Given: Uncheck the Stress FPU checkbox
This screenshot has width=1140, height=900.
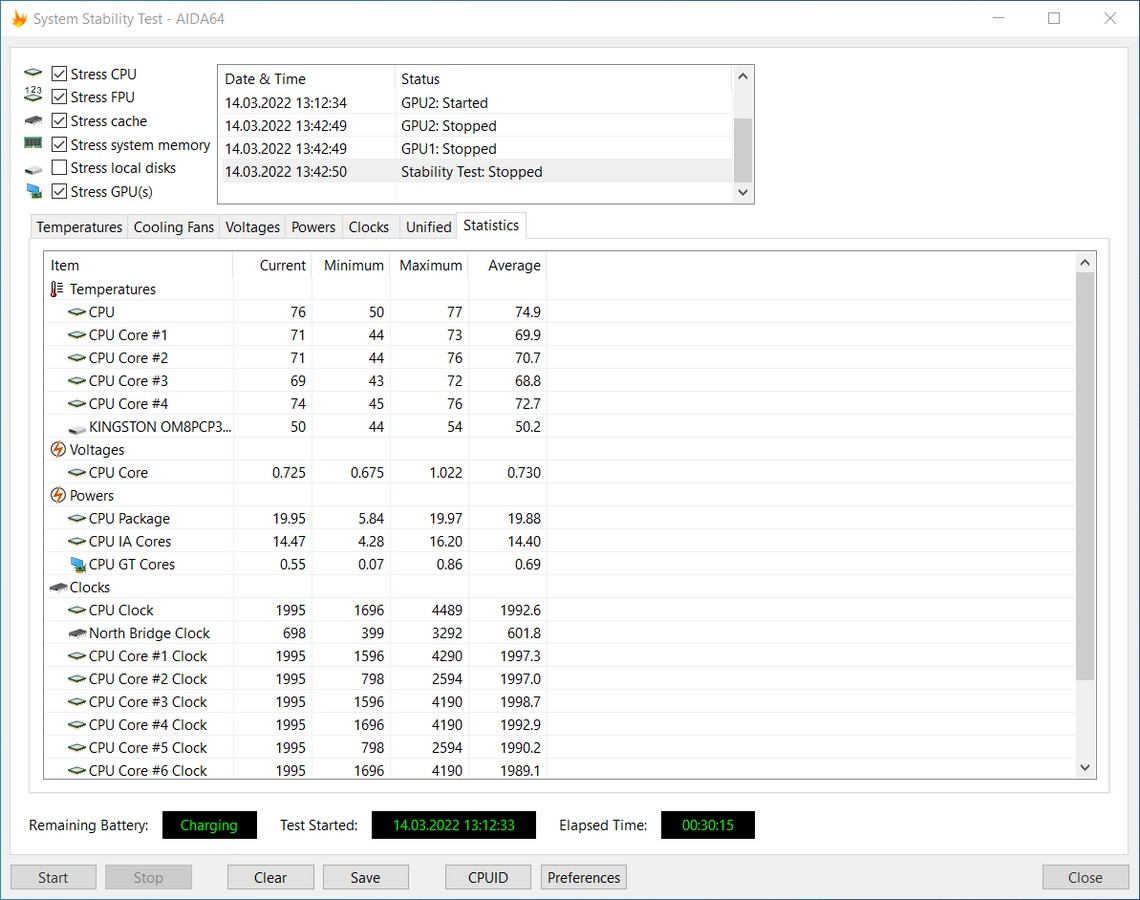Looking at the screenshot, I should click(x=60, y=97).
